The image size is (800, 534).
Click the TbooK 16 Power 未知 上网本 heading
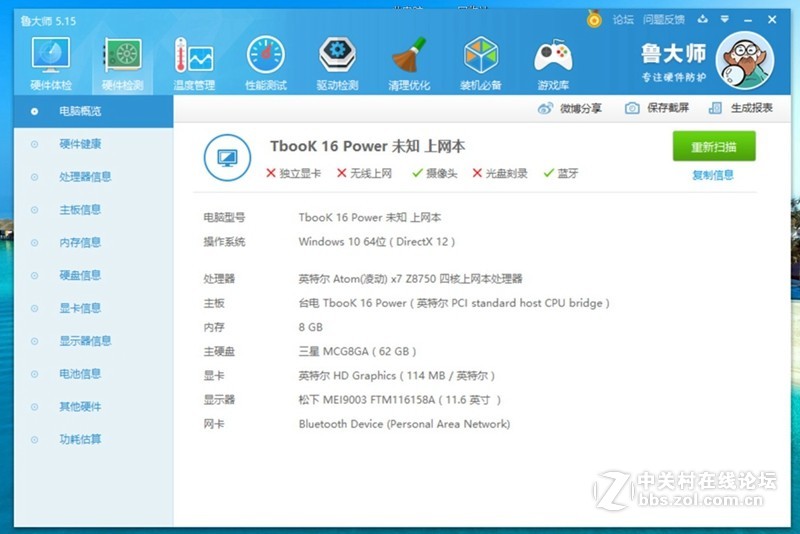click(x=367, y=146)
